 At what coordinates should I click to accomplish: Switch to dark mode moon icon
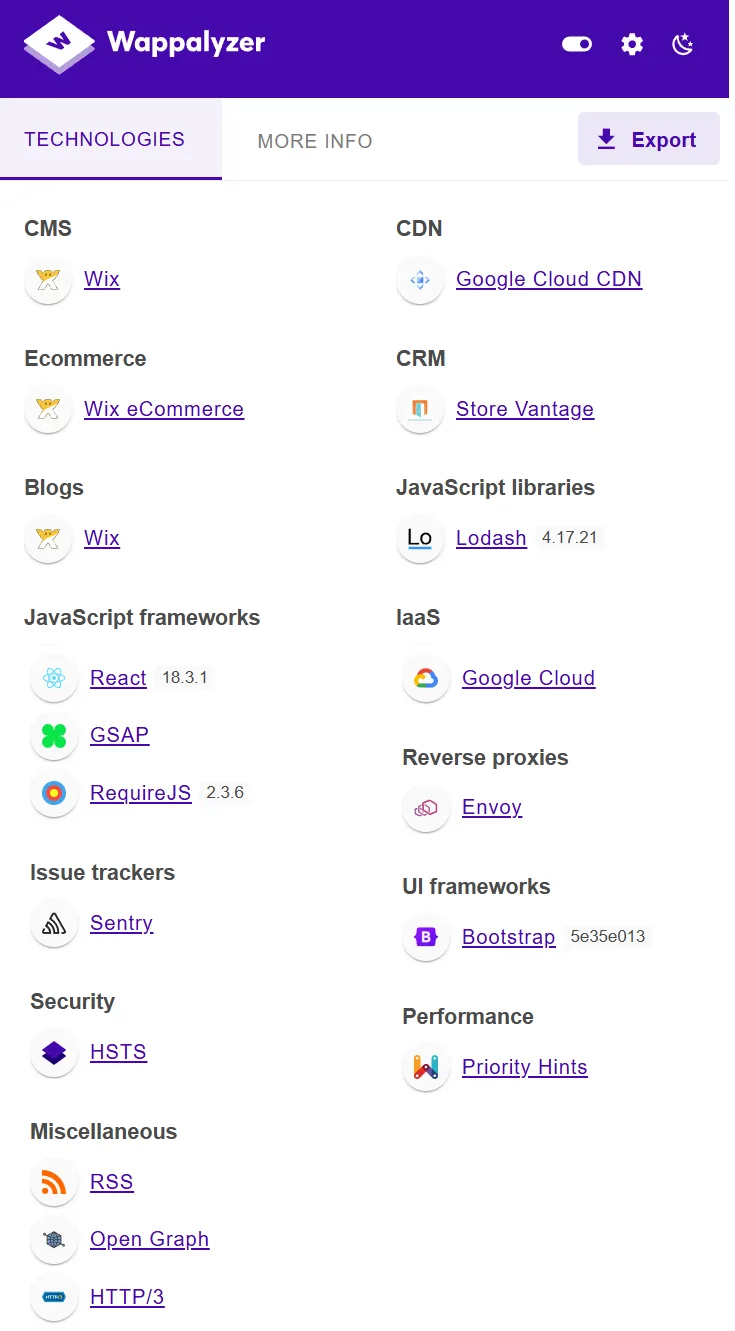tap(683, 44)
